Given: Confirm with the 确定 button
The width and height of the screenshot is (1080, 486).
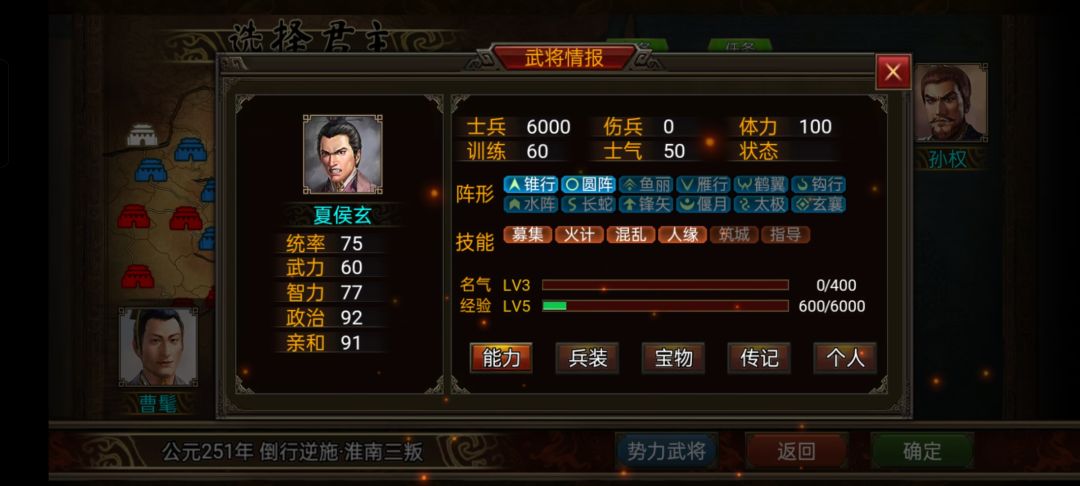Looking at the screenshot, I should [x=922, y=452].
